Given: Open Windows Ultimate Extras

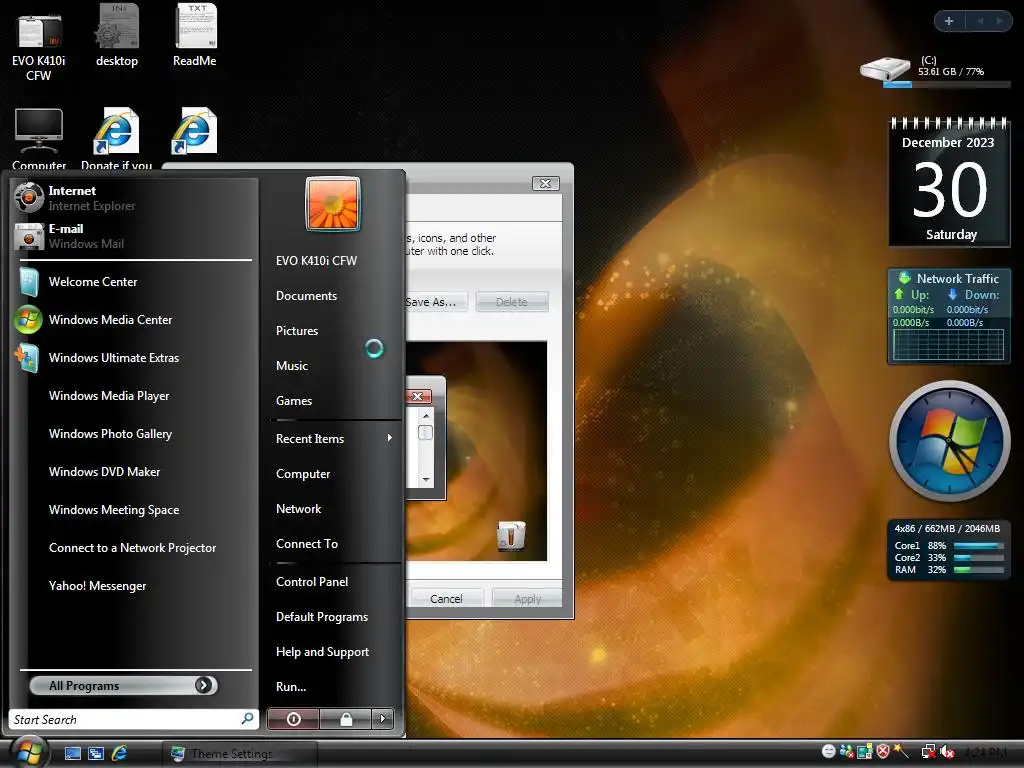Looking at the screenshot, I should [134, 357].
